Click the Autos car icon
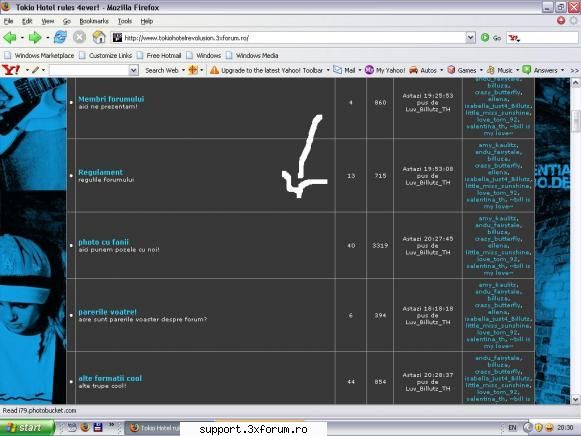 point(414,70)
